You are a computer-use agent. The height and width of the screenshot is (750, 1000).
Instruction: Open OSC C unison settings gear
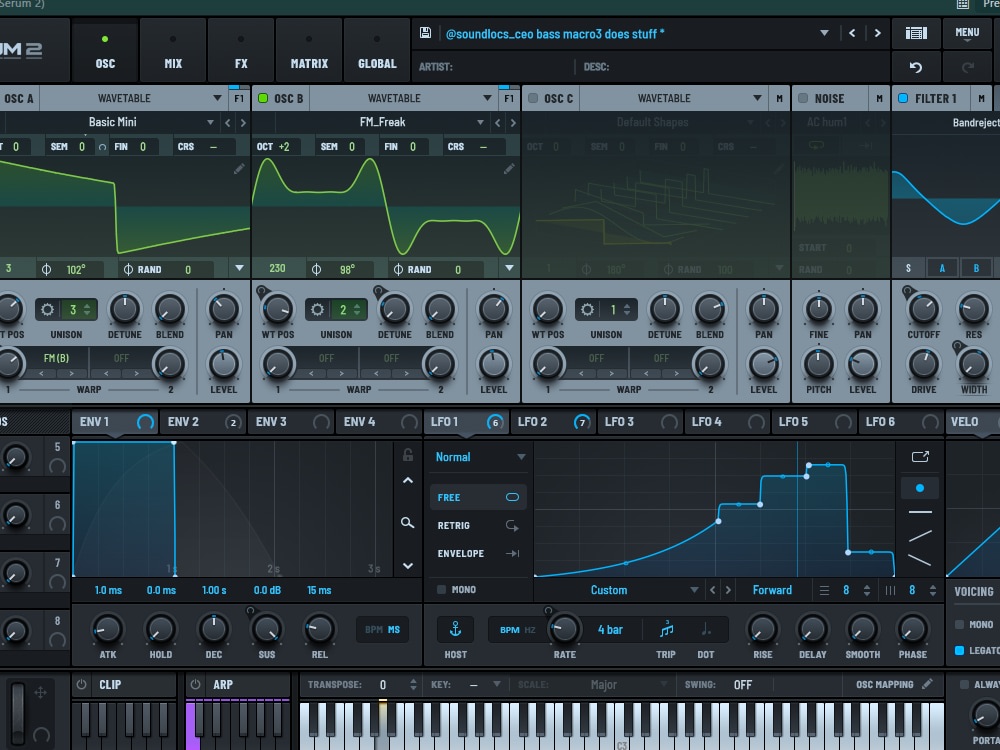[x=587, y=310]
